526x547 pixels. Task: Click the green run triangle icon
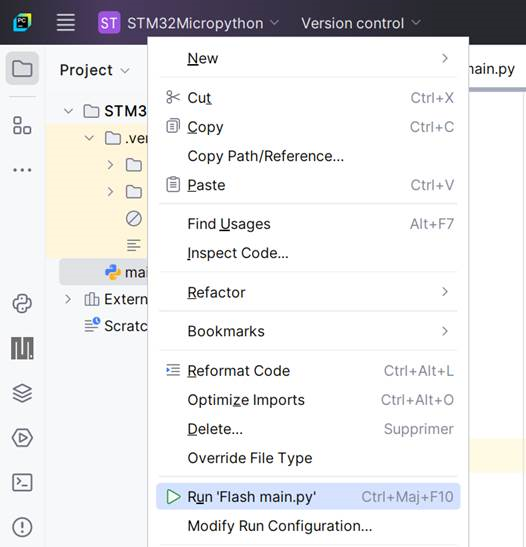pos(173,497)
